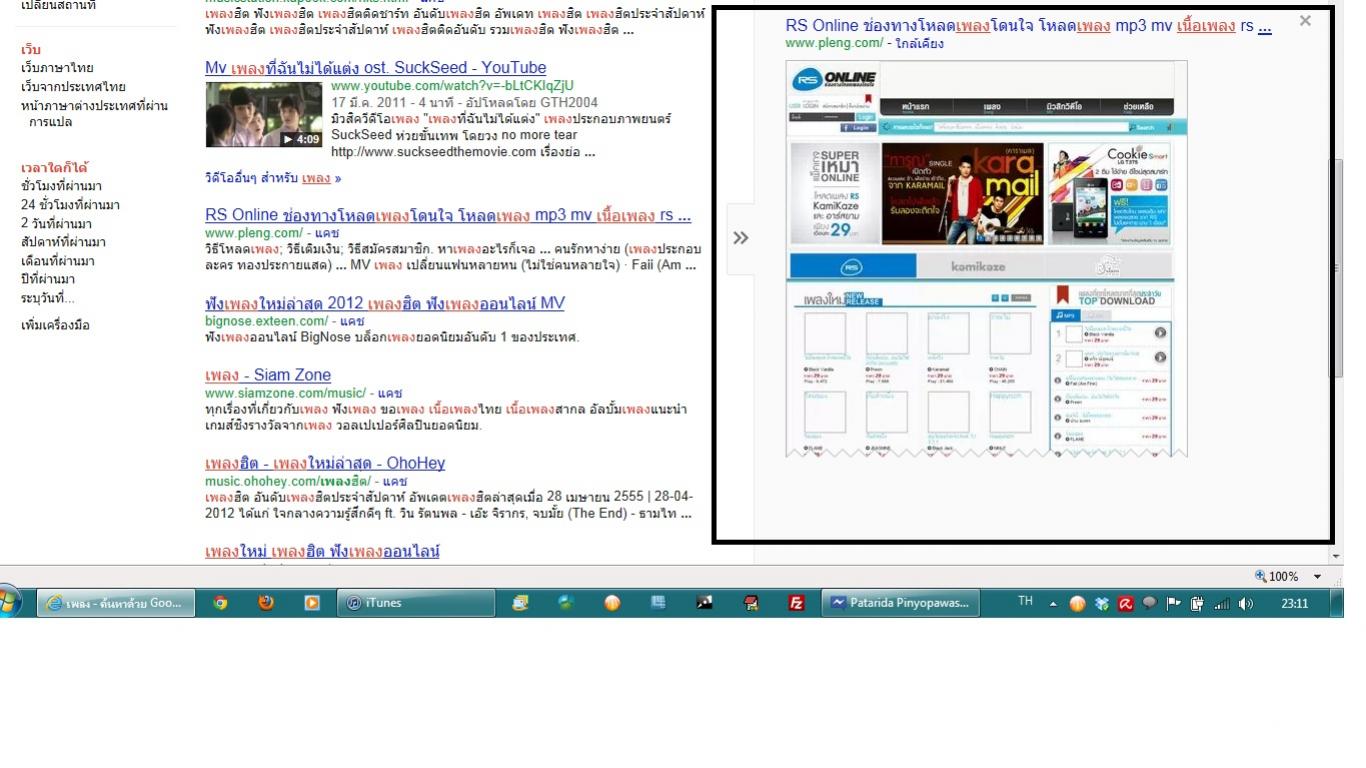Viewport: 1366px width, 768px height.
Task: Click the RS Online website preview image
Action: tap(986, 259)
